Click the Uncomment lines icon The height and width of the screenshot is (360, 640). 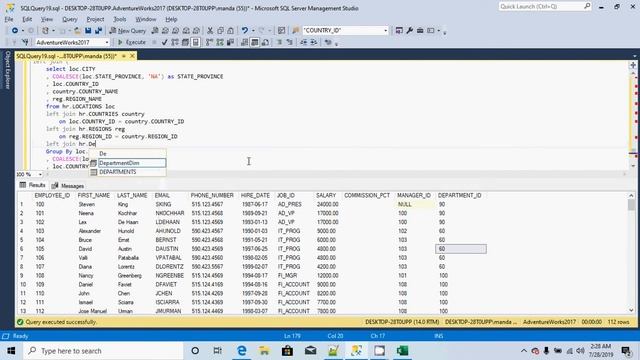289,42
